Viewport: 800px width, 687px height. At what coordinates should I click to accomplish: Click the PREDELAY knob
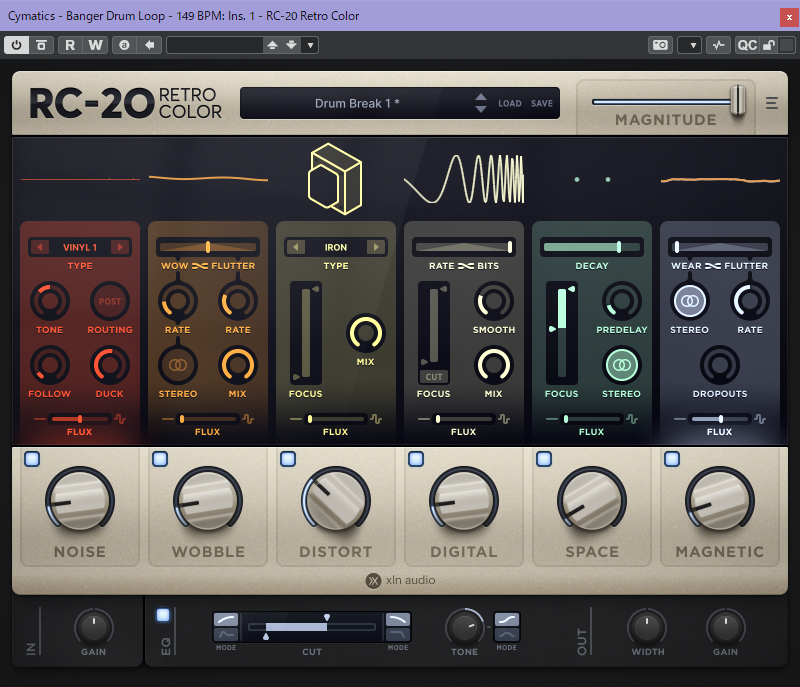(x=621, y=301)
